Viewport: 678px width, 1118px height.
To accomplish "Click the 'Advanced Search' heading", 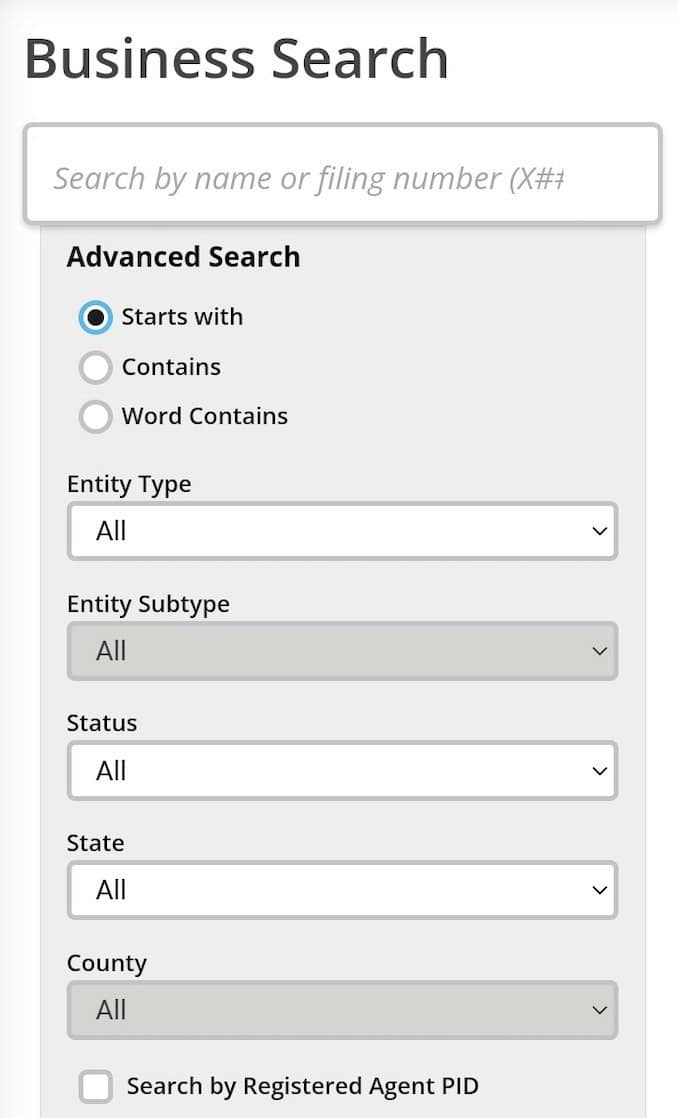I will click(x=183, y=257).
